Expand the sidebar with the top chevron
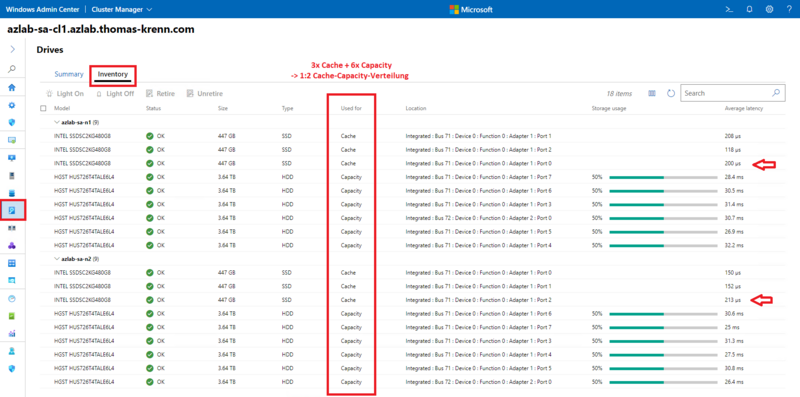The width and height of the screenshot is (800, 397). tap(12, 49)
